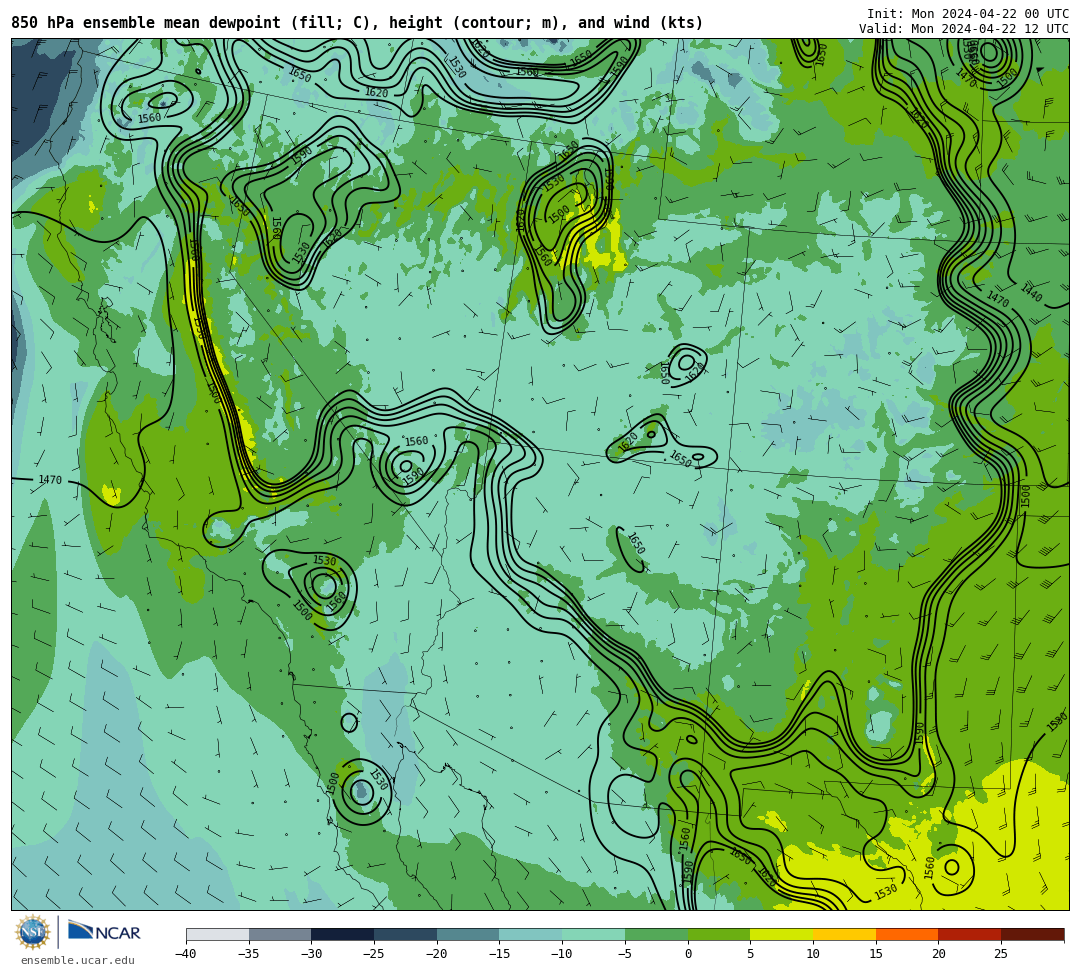Click the yellow-green 5 to 10 colorbar swatch
1080x973 pixels.
click(x=782, y=934)
